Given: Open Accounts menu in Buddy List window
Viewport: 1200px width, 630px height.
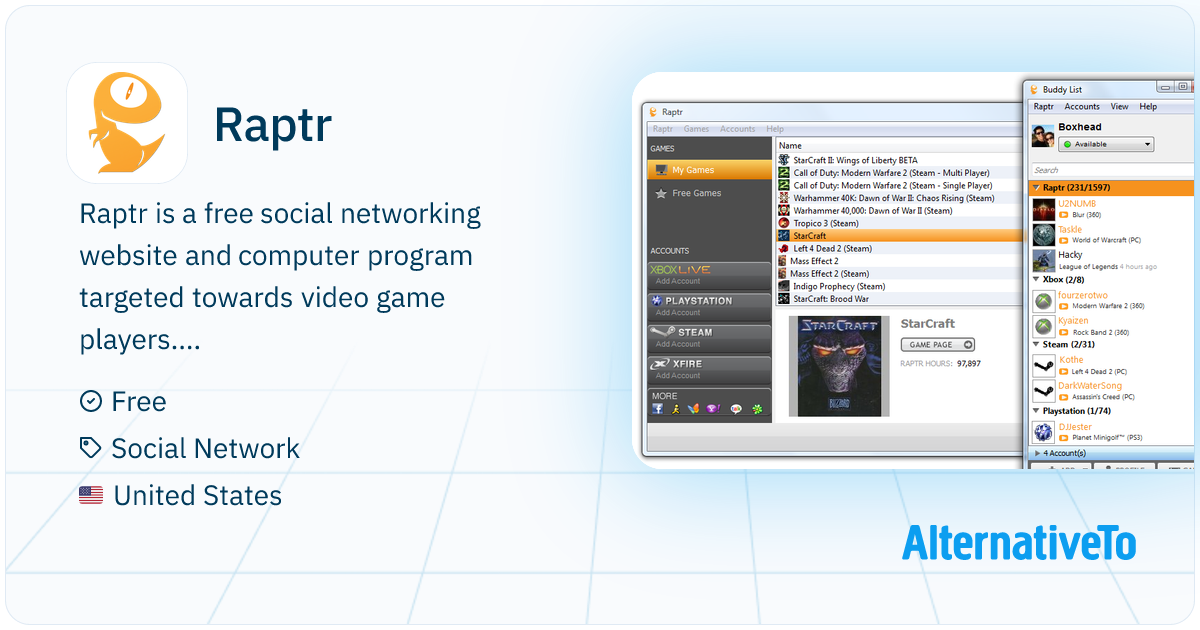Looking at the screenshot, I should [1082, 106].
